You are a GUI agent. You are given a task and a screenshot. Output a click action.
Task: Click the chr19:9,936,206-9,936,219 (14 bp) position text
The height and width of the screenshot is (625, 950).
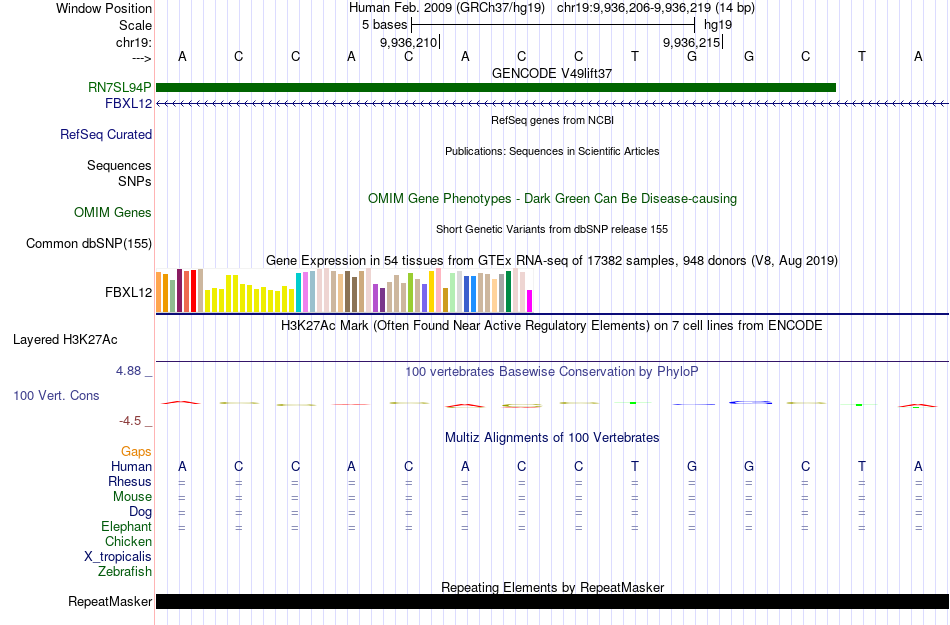(656, 8)
